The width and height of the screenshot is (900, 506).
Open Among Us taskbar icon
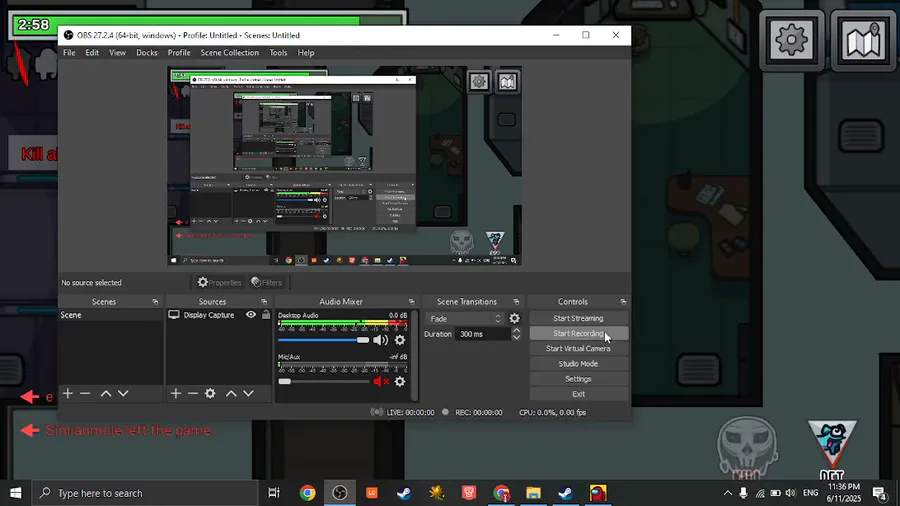point(598,493)
